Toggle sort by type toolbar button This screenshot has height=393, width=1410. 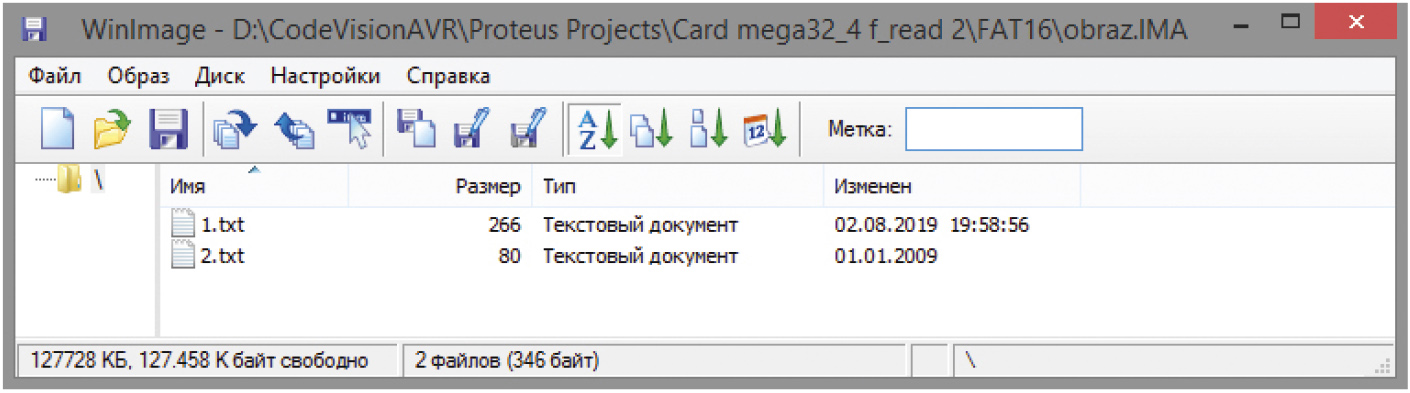651,130
